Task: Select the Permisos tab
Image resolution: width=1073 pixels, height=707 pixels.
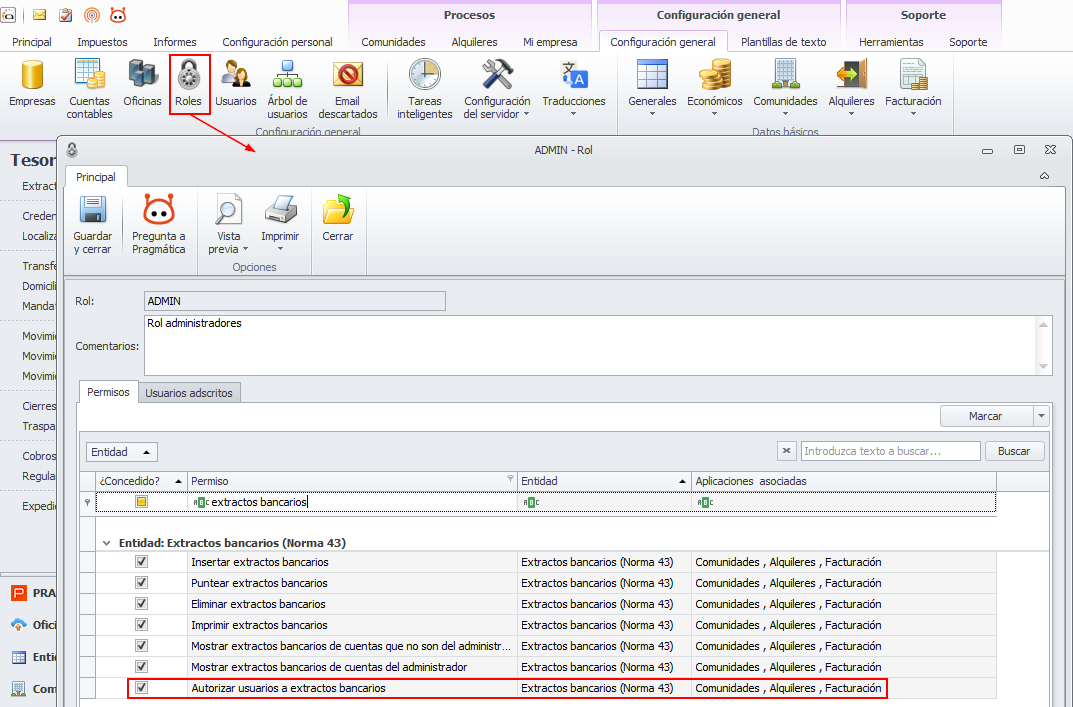Action: click(x=108, y=392)
